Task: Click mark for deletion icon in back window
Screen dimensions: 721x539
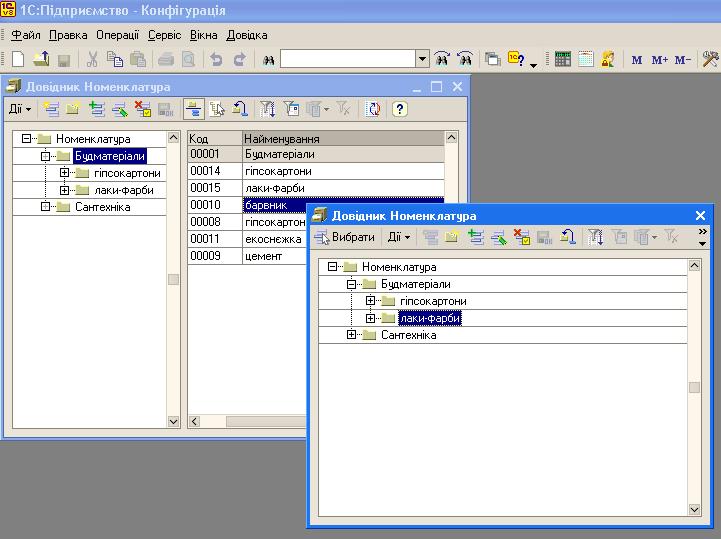Action: 143,109
